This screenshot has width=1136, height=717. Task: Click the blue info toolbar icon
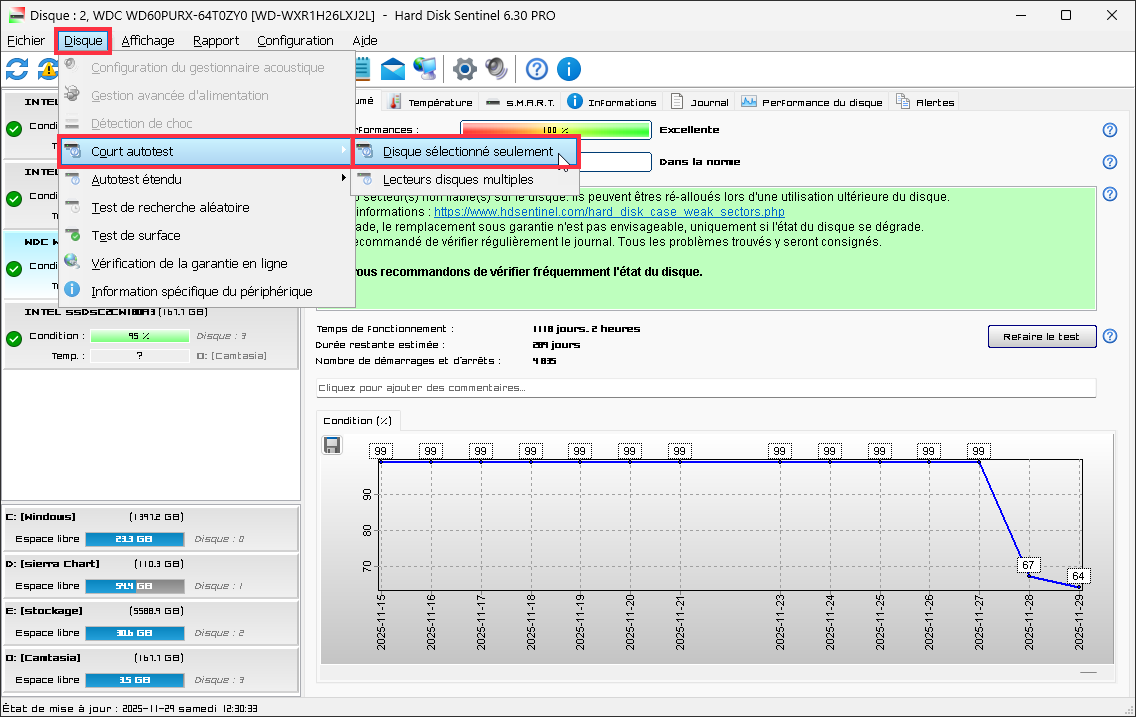click(569, 69)
